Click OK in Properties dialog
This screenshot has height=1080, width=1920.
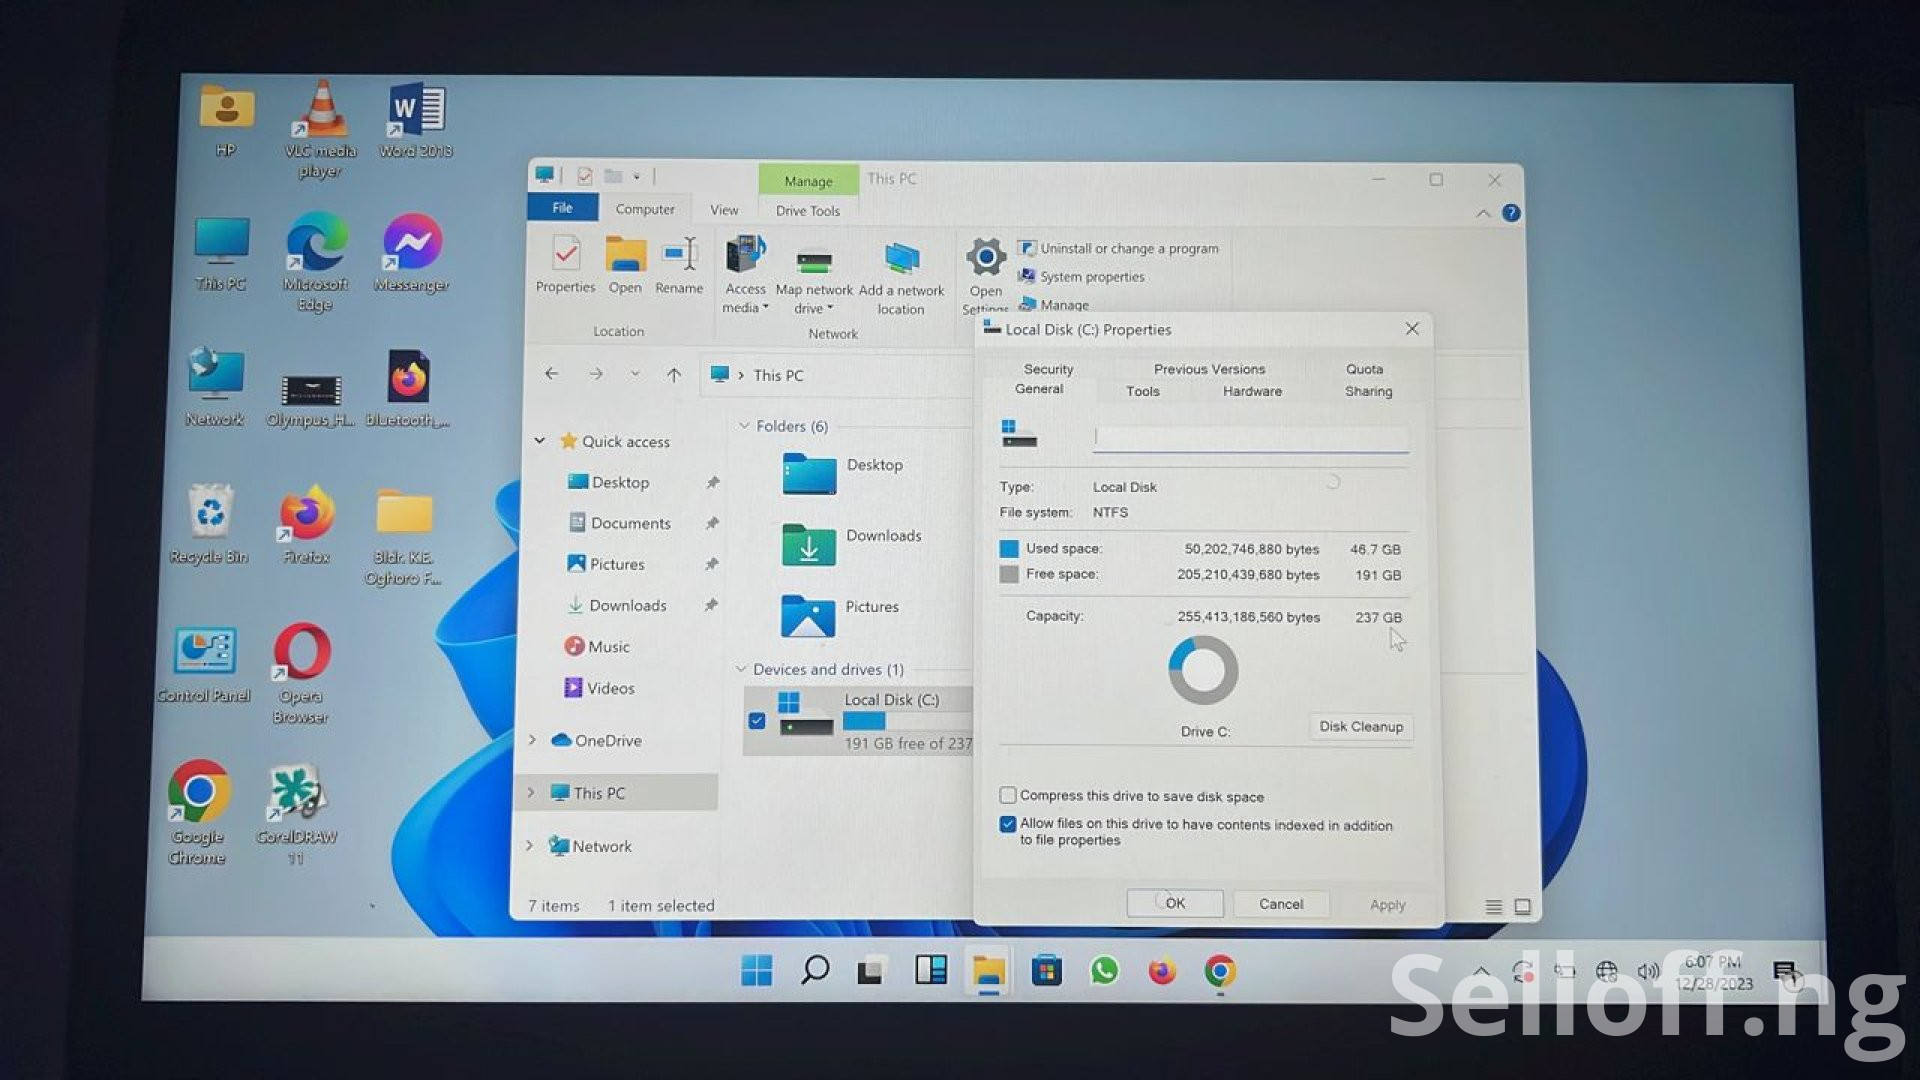click(x=1175, y=903)
